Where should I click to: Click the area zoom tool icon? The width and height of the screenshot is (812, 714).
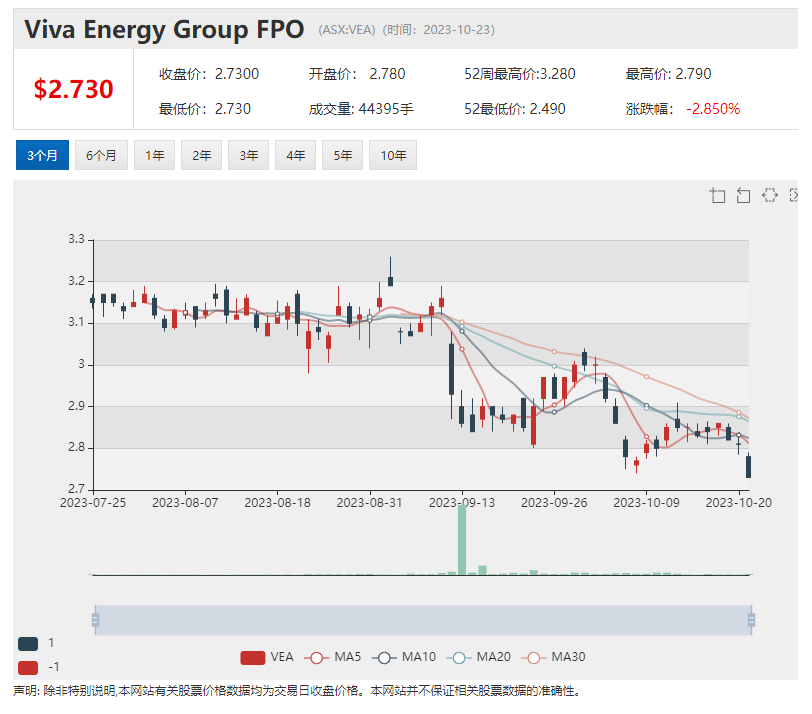tap(717, 195)
